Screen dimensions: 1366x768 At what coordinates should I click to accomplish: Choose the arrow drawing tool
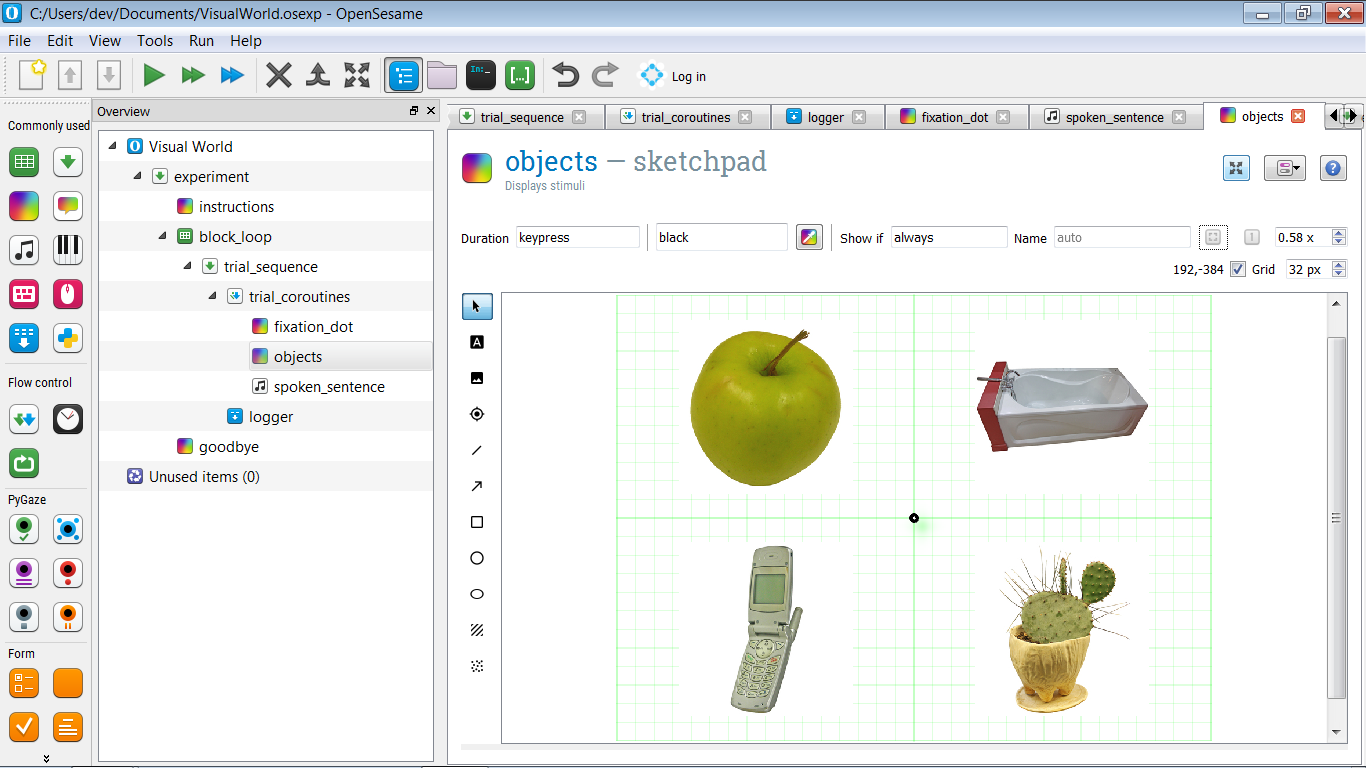point(477,486)
